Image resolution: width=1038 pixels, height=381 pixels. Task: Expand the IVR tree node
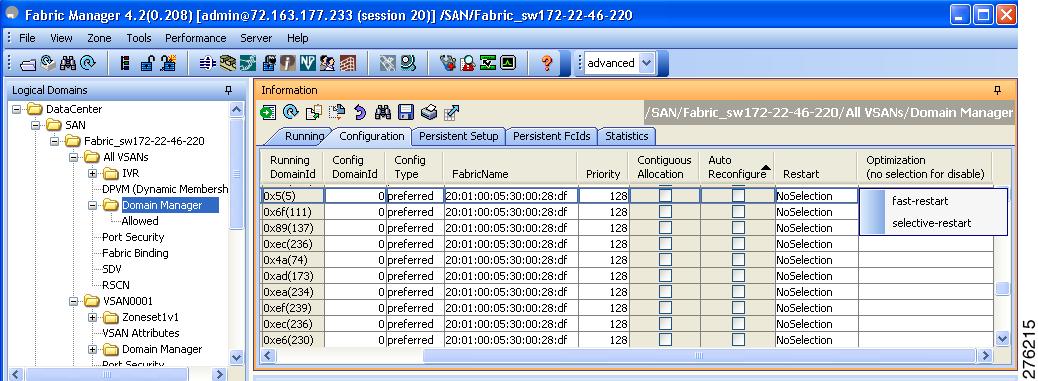93,173
